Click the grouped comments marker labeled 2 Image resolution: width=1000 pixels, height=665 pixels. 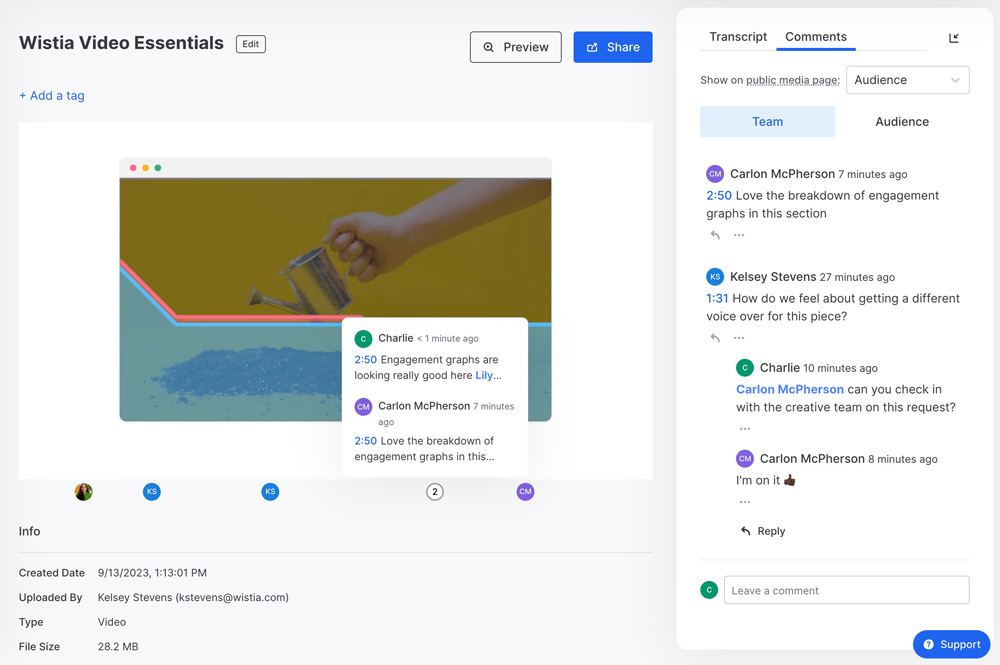[435, 492]
